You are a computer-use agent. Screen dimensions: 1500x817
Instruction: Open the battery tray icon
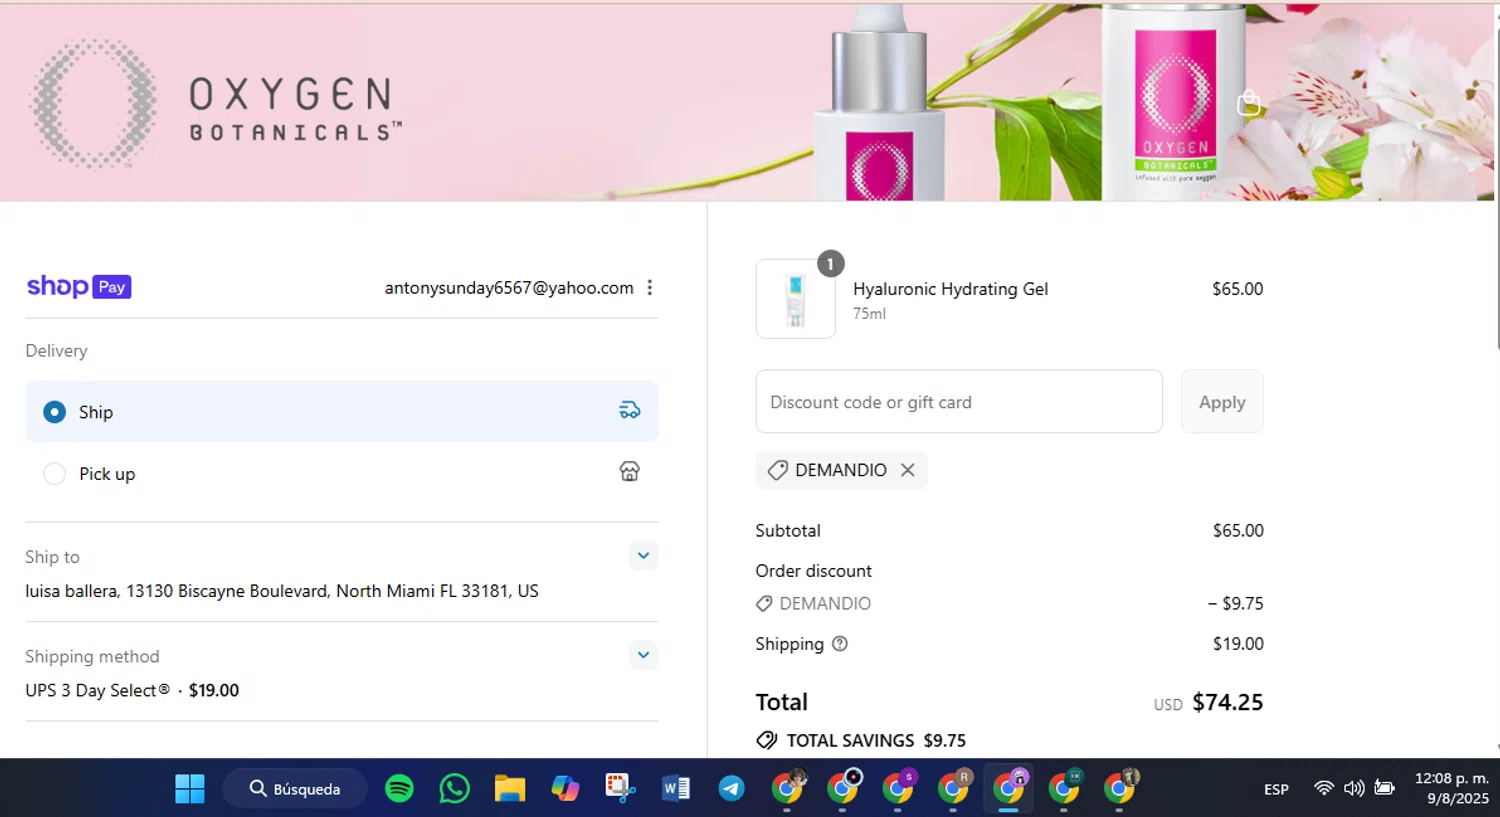[x=1385, y=788]
